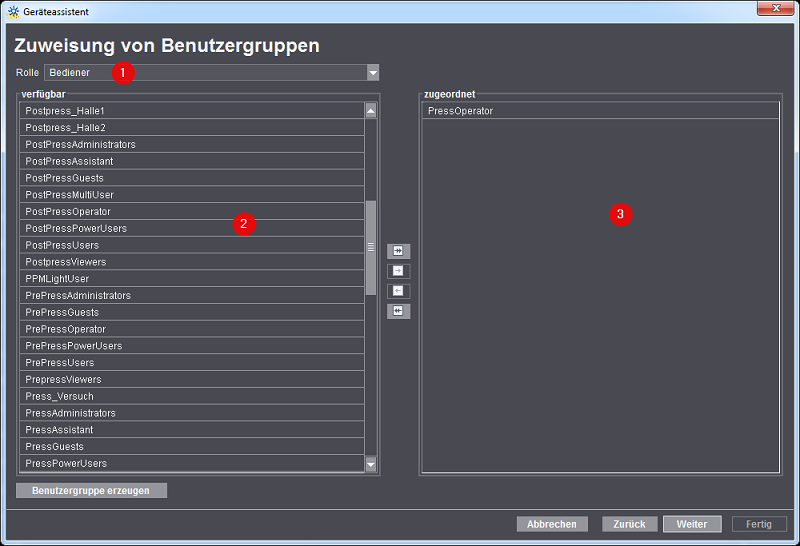800x546 pixels.
Task: Click the Geräteassistent window title icon
Action: point(11,9)
